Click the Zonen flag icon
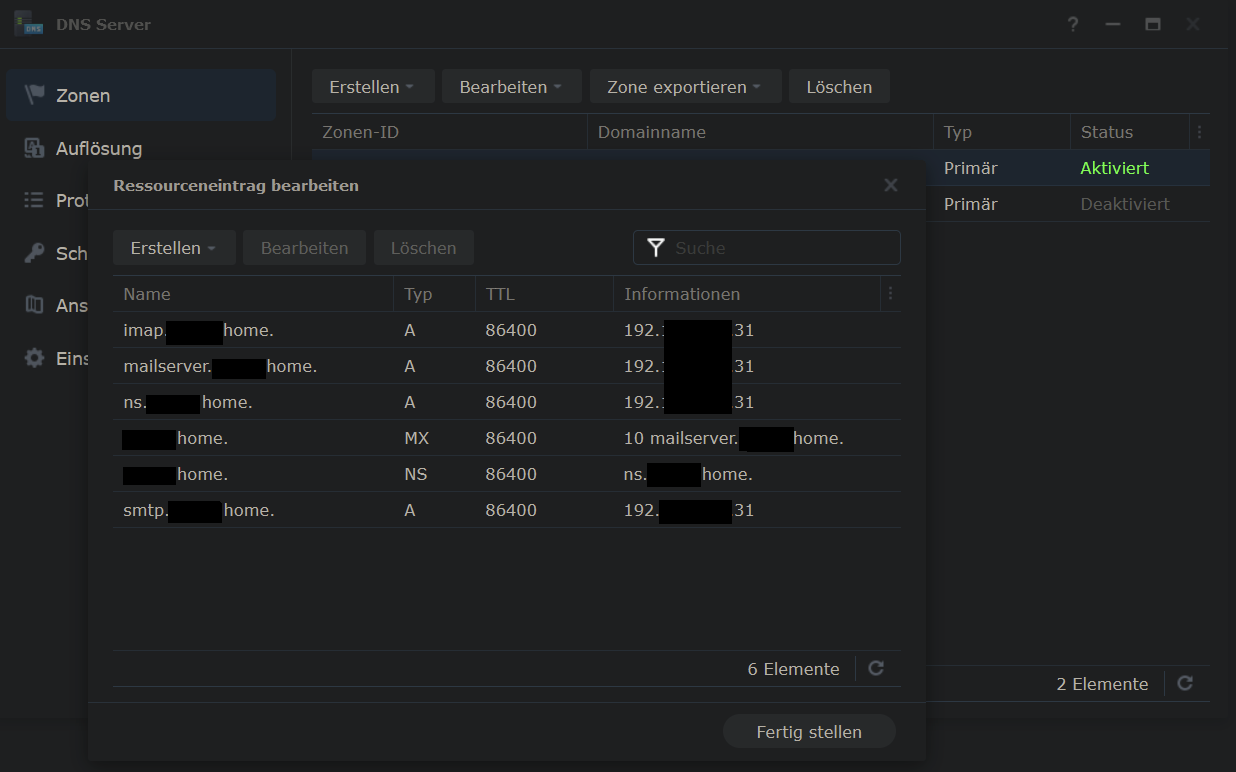Viewport: 1236px width, 772px height. coord(35,95)
